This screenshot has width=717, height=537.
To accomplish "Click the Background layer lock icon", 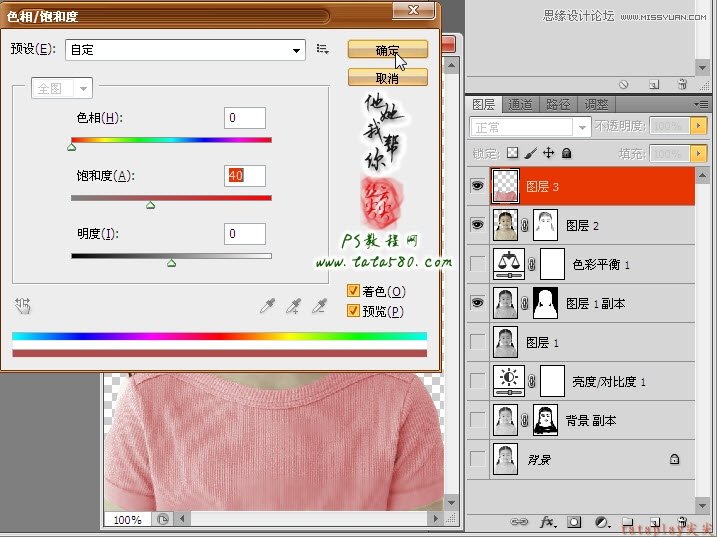I will coord(674,459).
